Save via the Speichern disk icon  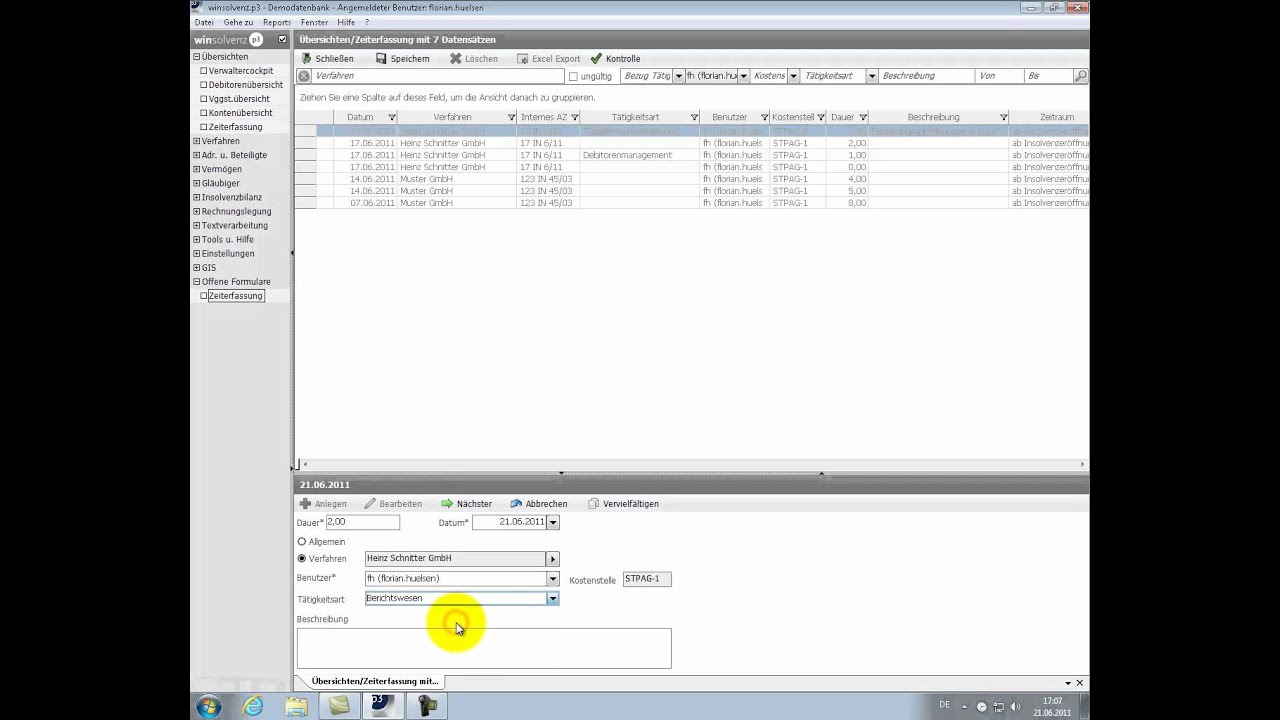click(381, 59)
